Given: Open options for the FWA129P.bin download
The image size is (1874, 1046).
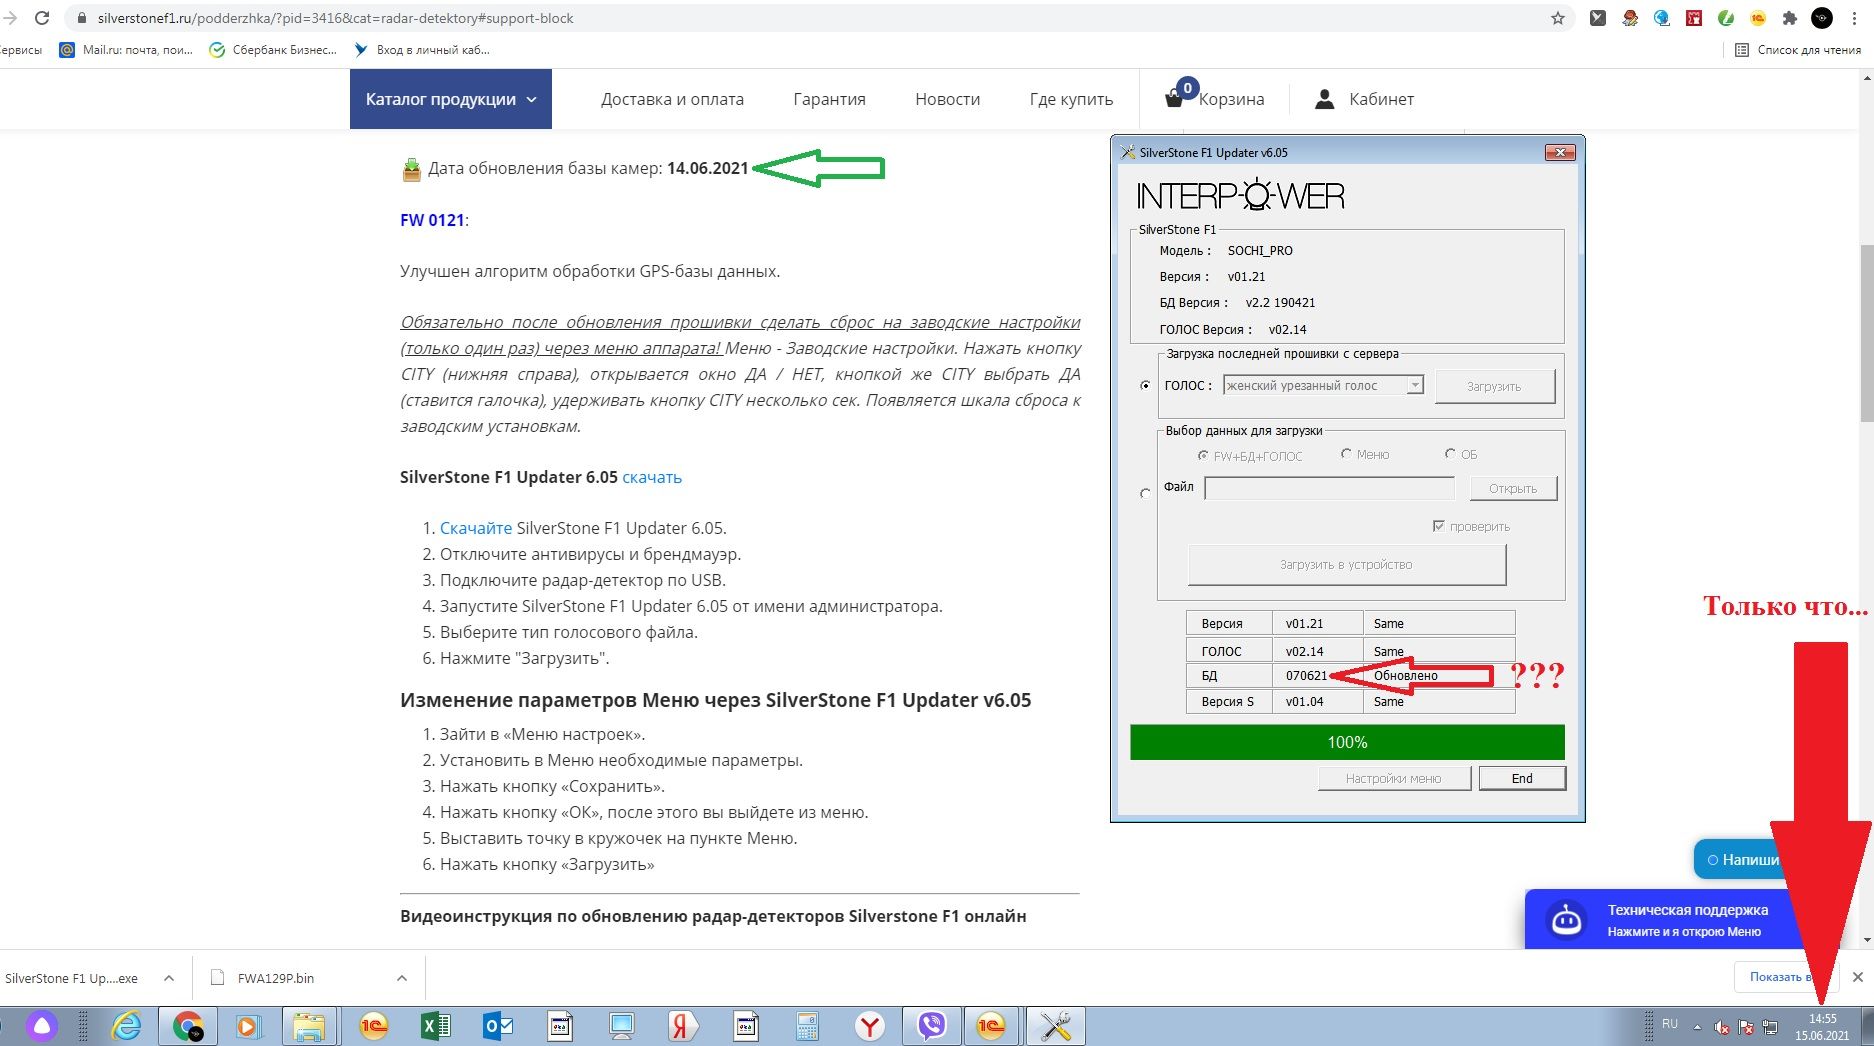Looking at the screenshot, I should tap(401, 978).
